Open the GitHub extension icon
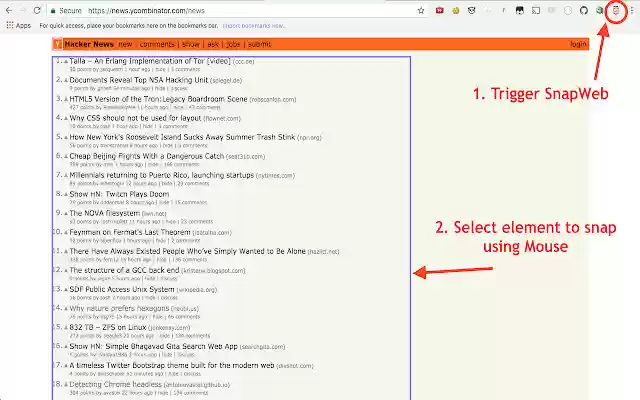 [584, 11]
